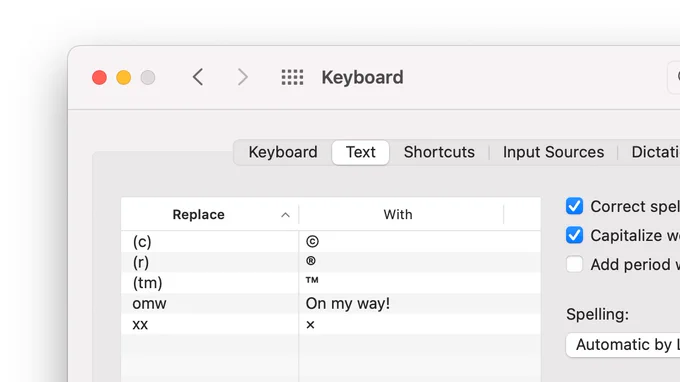Screen dimensions: 680x382
Task: Go back with the left chevron arrow
Action: [198, 77]
